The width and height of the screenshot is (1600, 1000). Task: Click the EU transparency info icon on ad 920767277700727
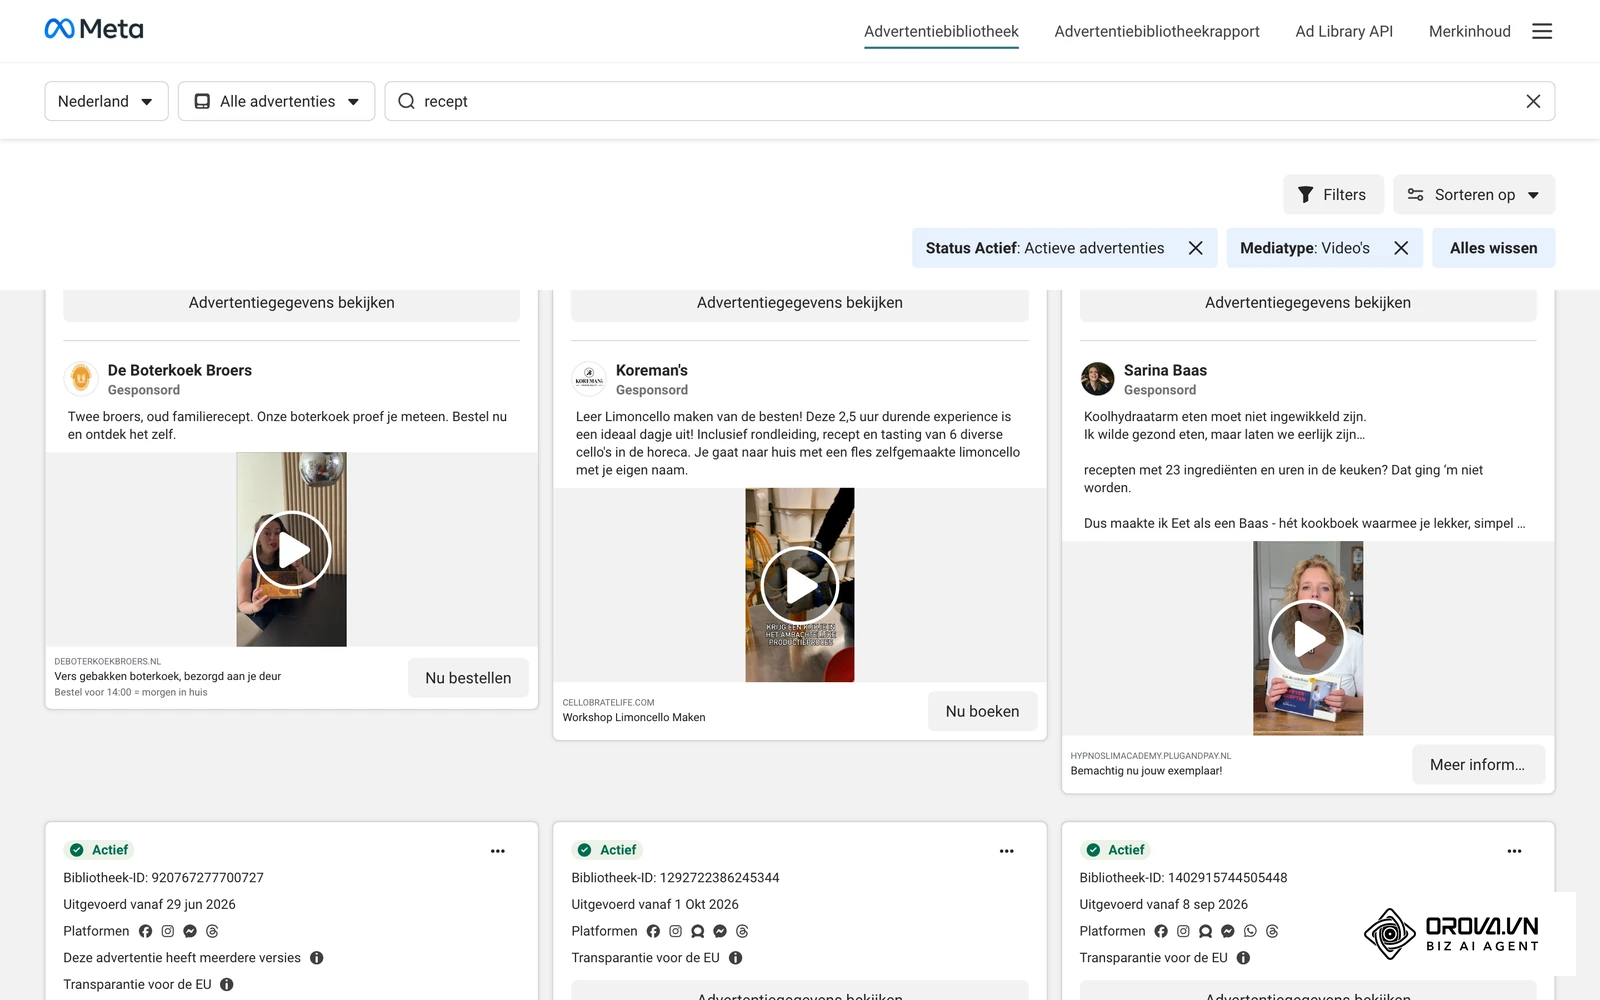click(227, 984)
